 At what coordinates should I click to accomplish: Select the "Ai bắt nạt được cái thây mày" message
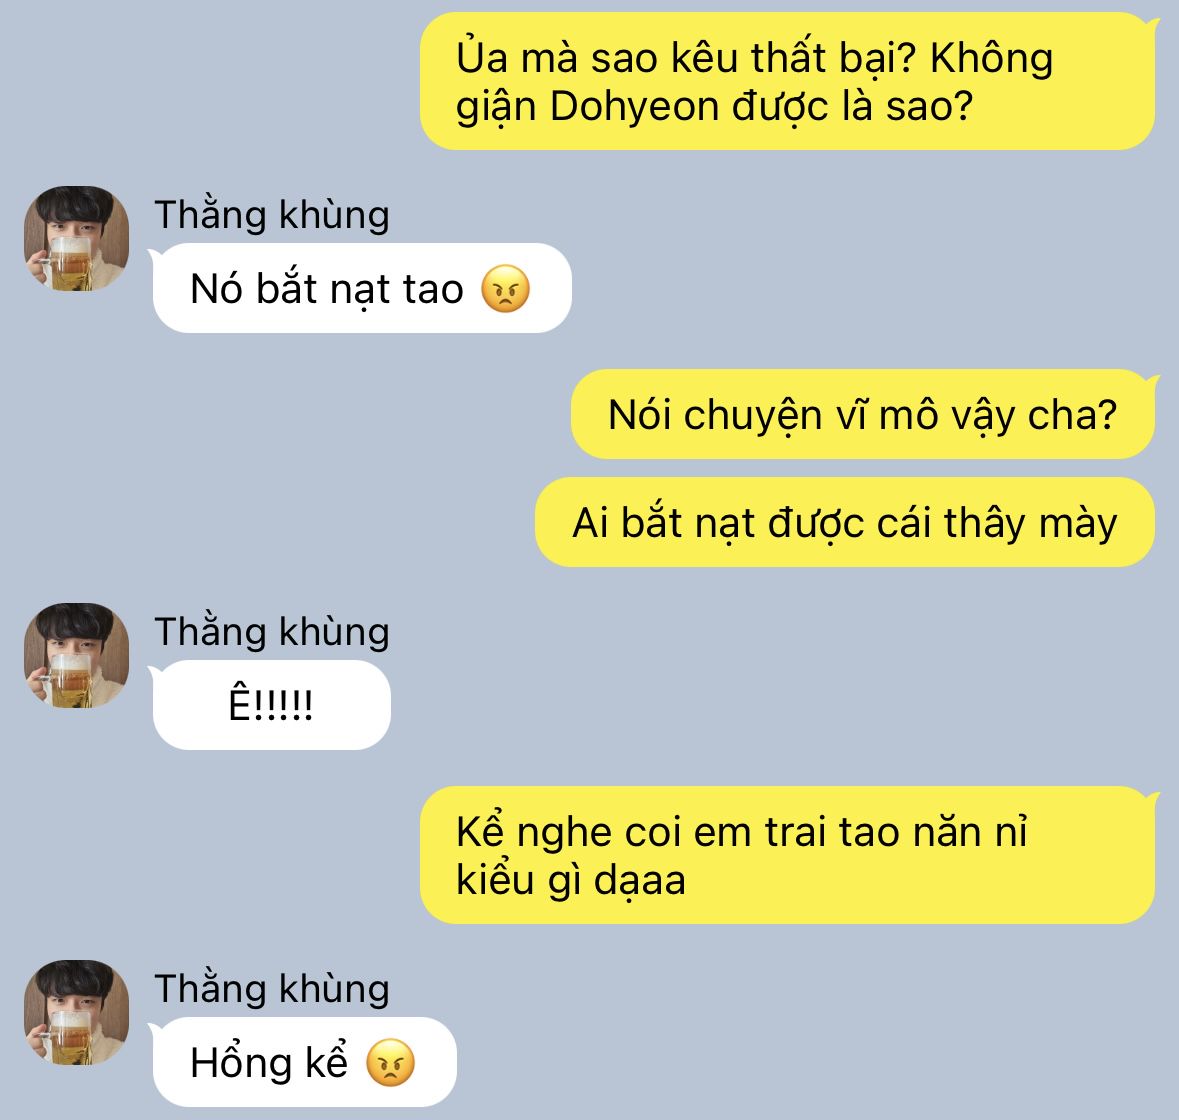point(845,522)
